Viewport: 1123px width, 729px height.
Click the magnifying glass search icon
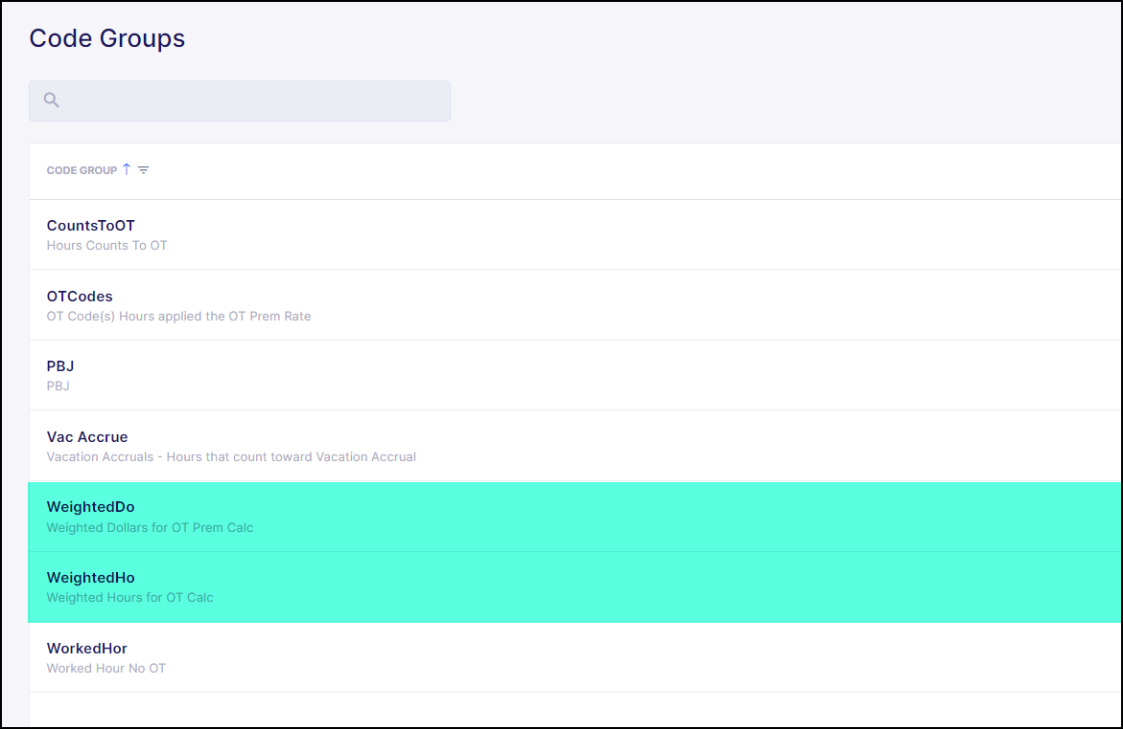coord(52,101)
